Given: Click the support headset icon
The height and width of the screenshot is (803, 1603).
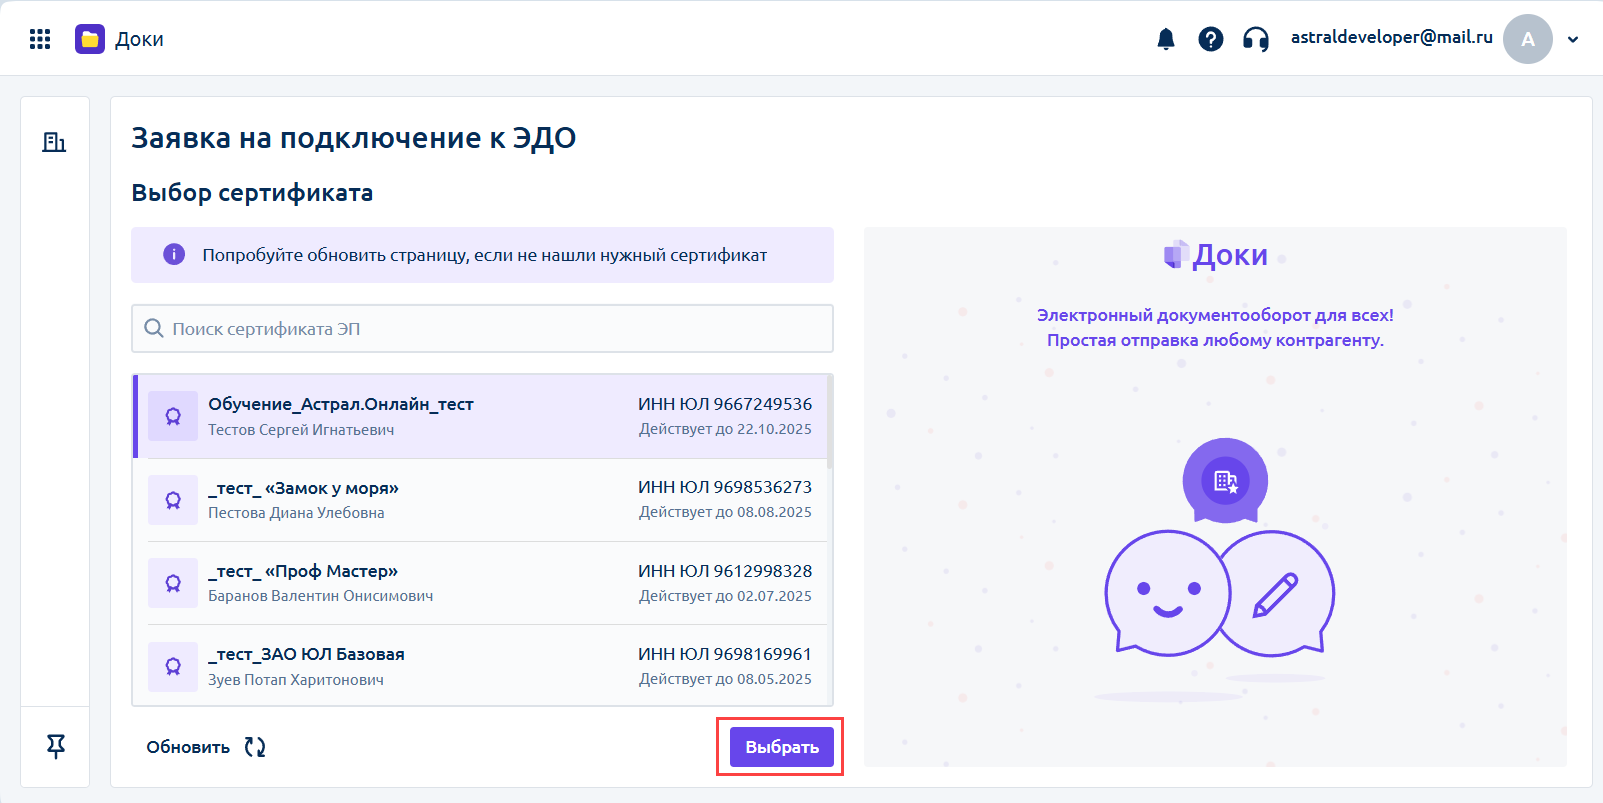Looking at the screenshot, I should pyautogui.click(x=1256, y=39).
